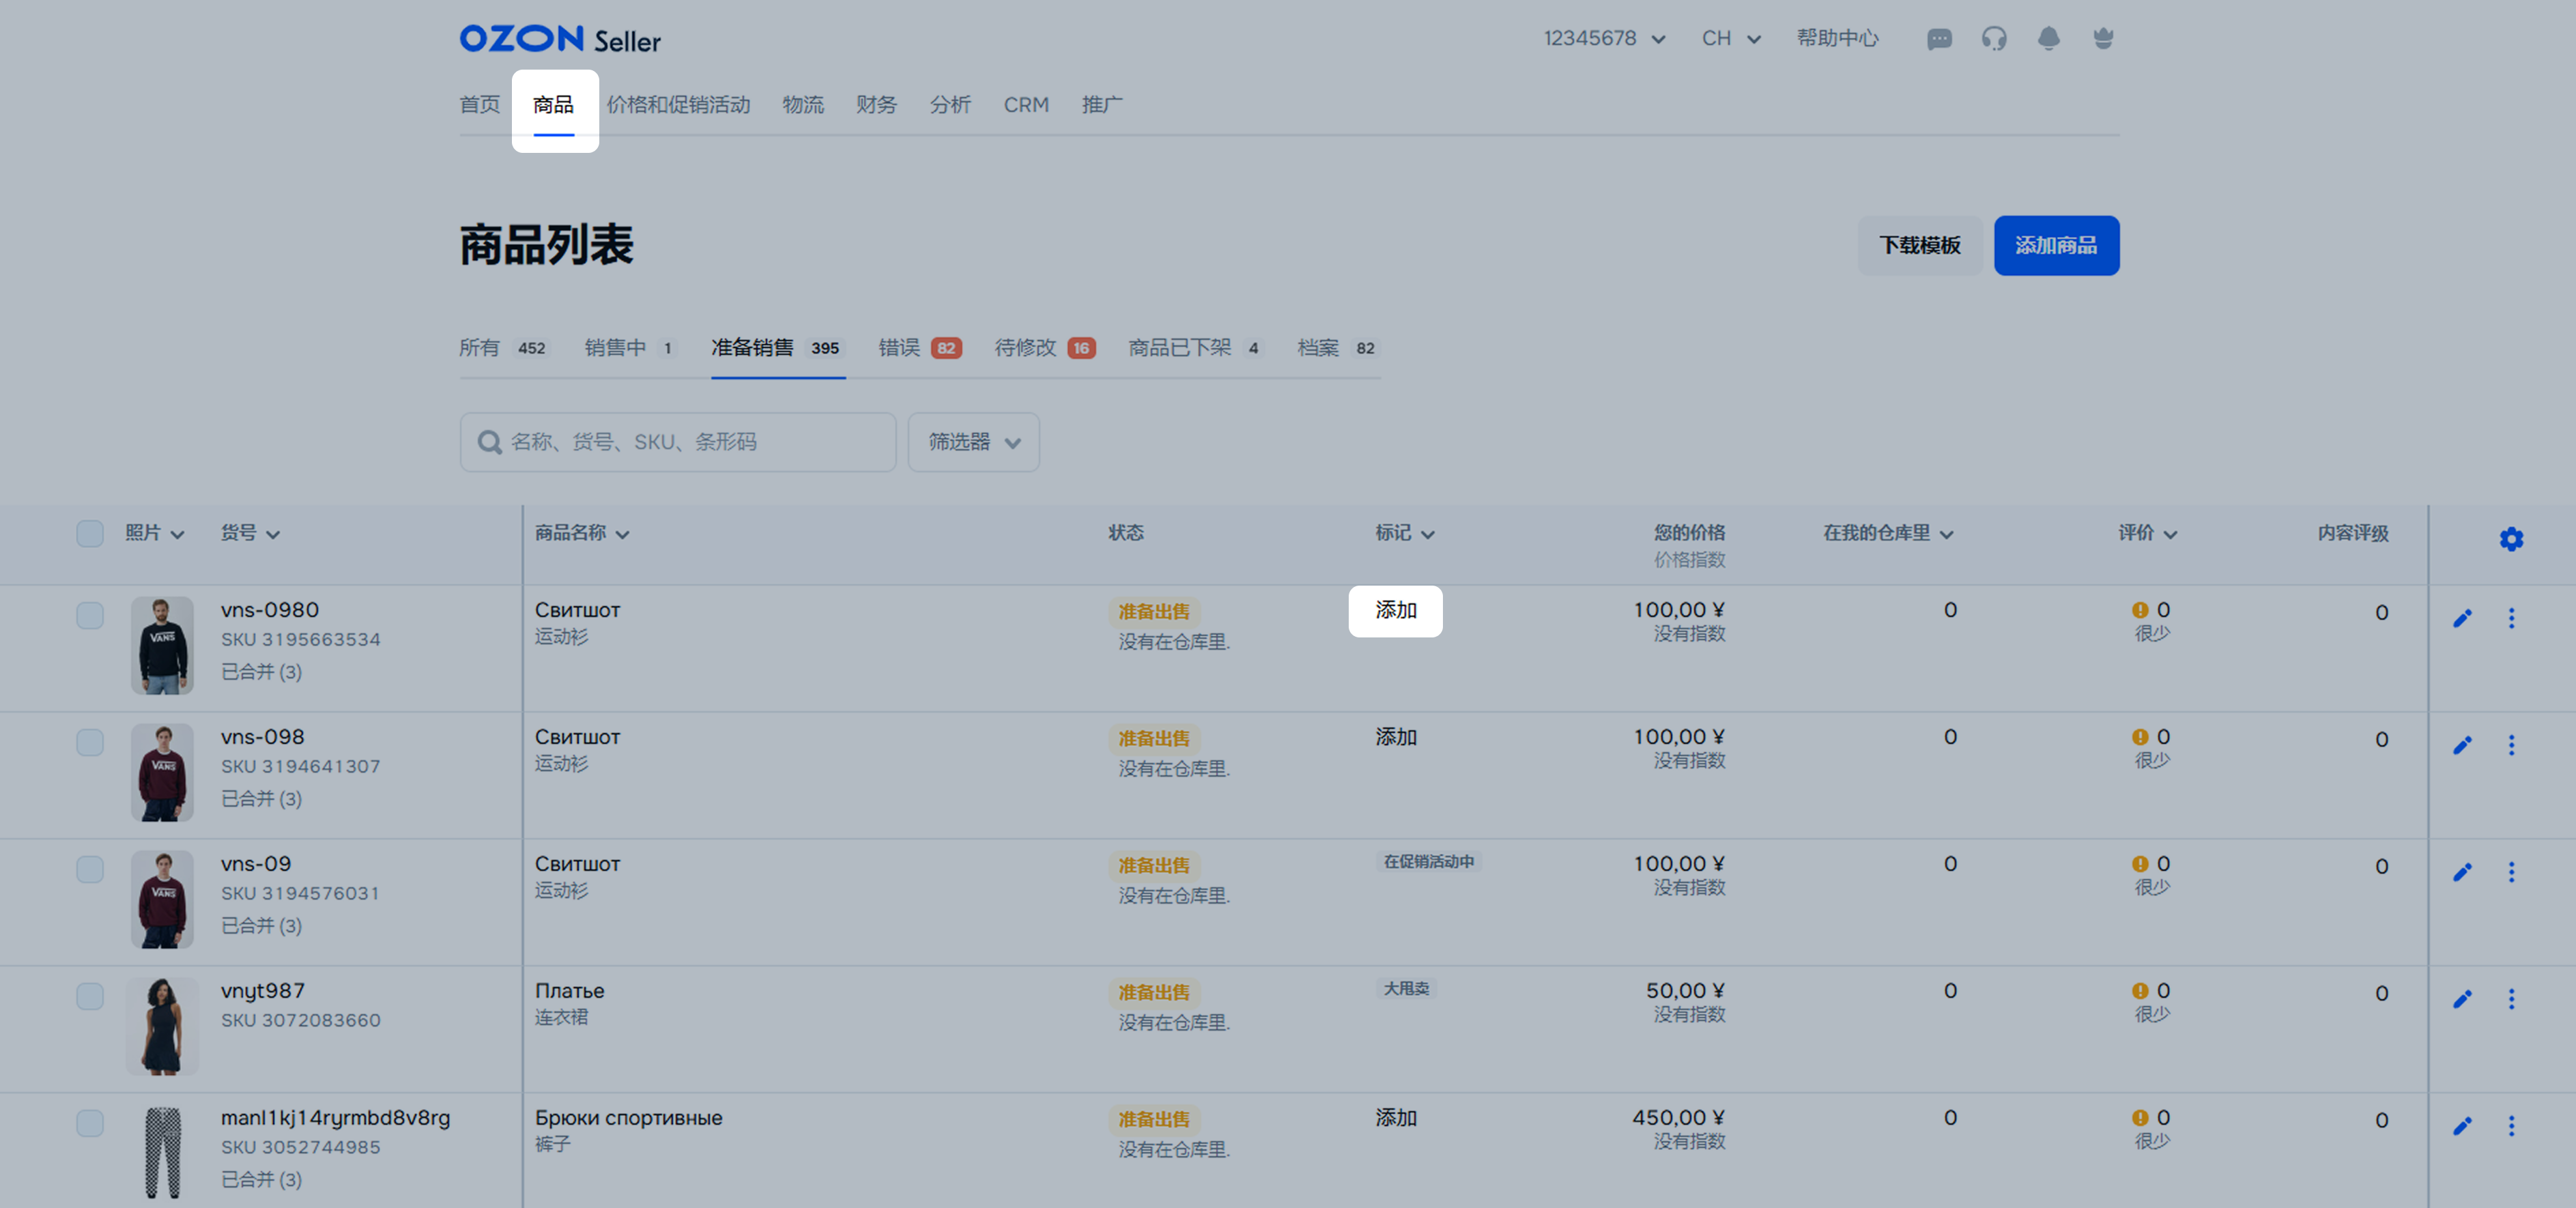Open table settings gear icon
This screenshot has width=2576, height=1208.
[2511, 540]
